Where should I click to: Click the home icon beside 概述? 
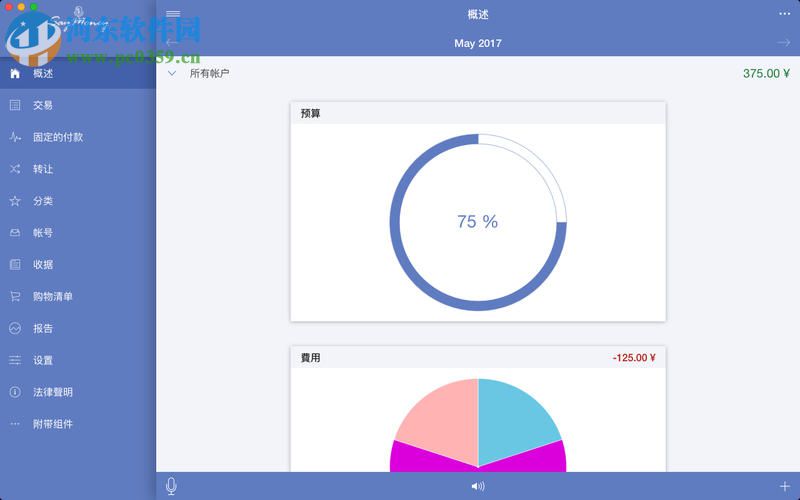15,73
